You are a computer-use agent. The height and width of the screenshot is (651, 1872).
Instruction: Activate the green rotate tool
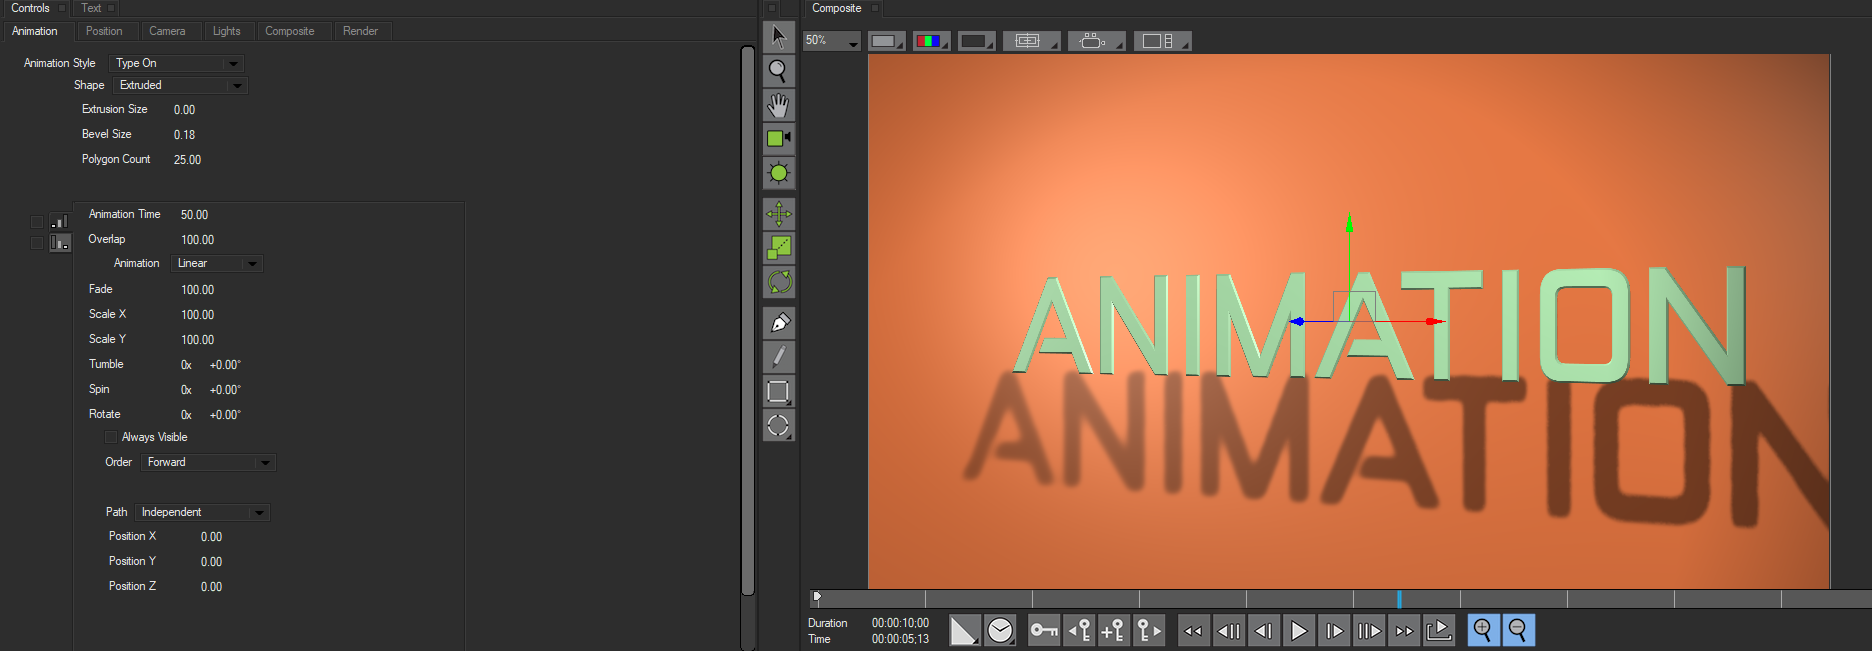click(x=778, y=282)
